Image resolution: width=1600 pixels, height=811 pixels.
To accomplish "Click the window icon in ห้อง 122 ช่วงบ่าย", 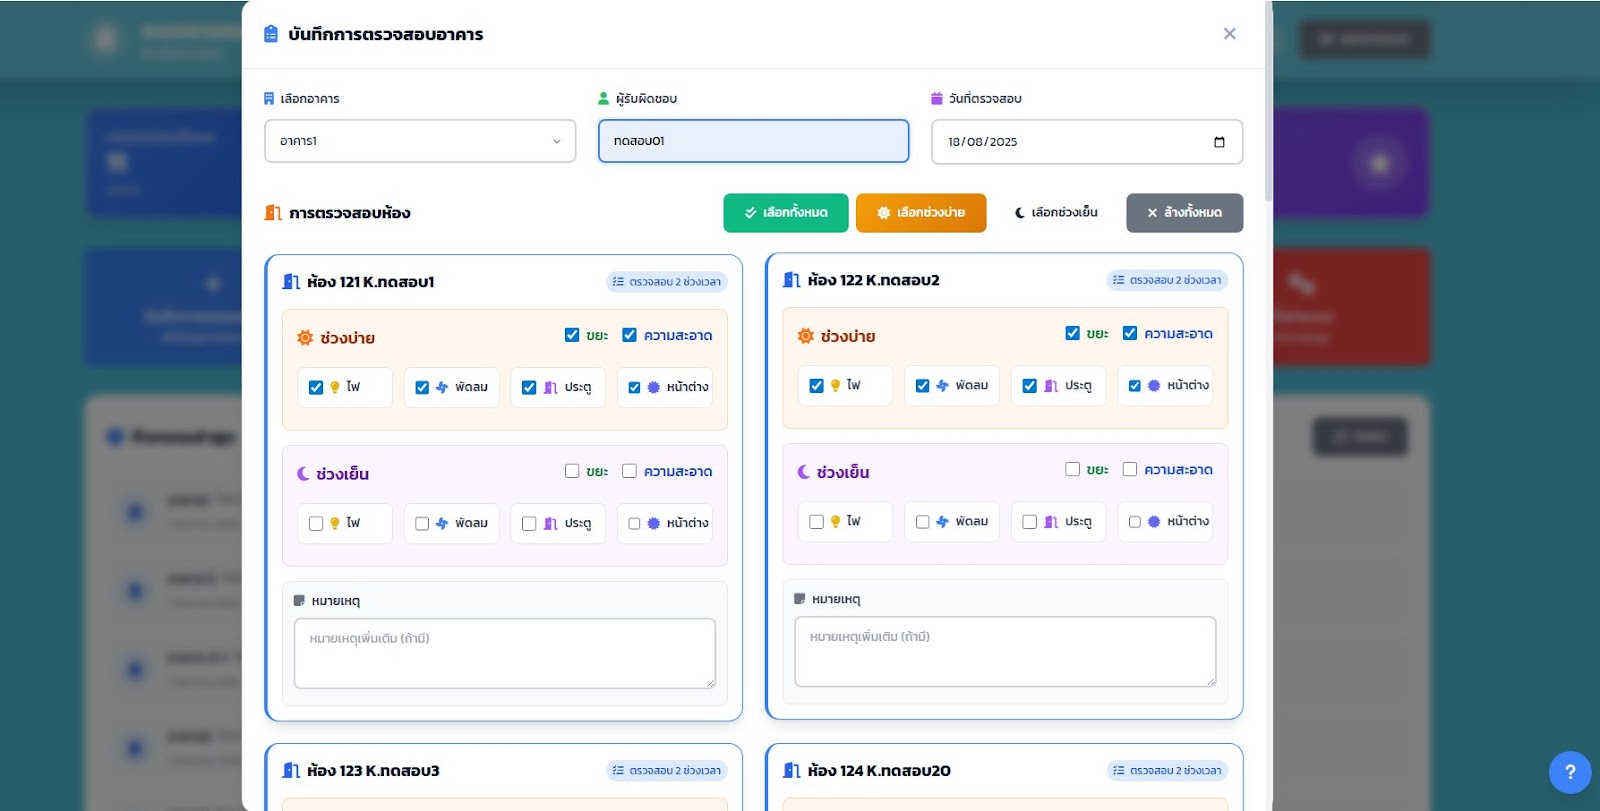I will (1154, 386).
